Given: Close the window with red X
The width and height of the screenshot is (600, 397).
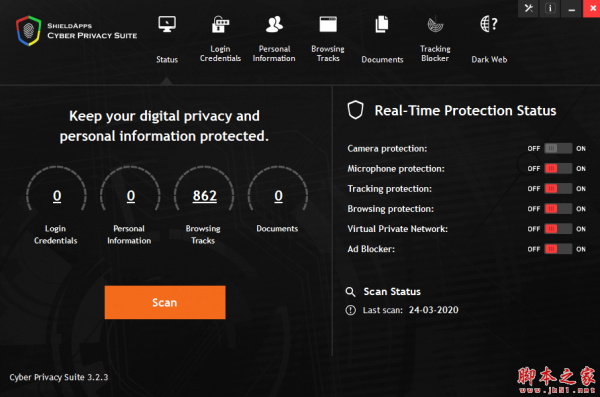Looking at the screenshot, I should (592, 8).
